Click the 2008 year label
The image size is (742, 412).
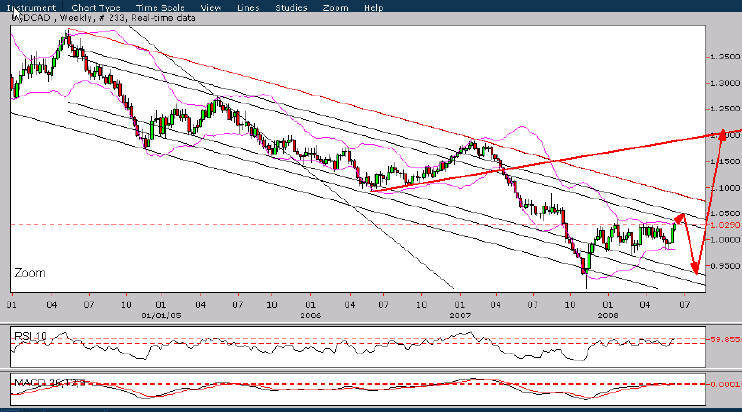608,315
